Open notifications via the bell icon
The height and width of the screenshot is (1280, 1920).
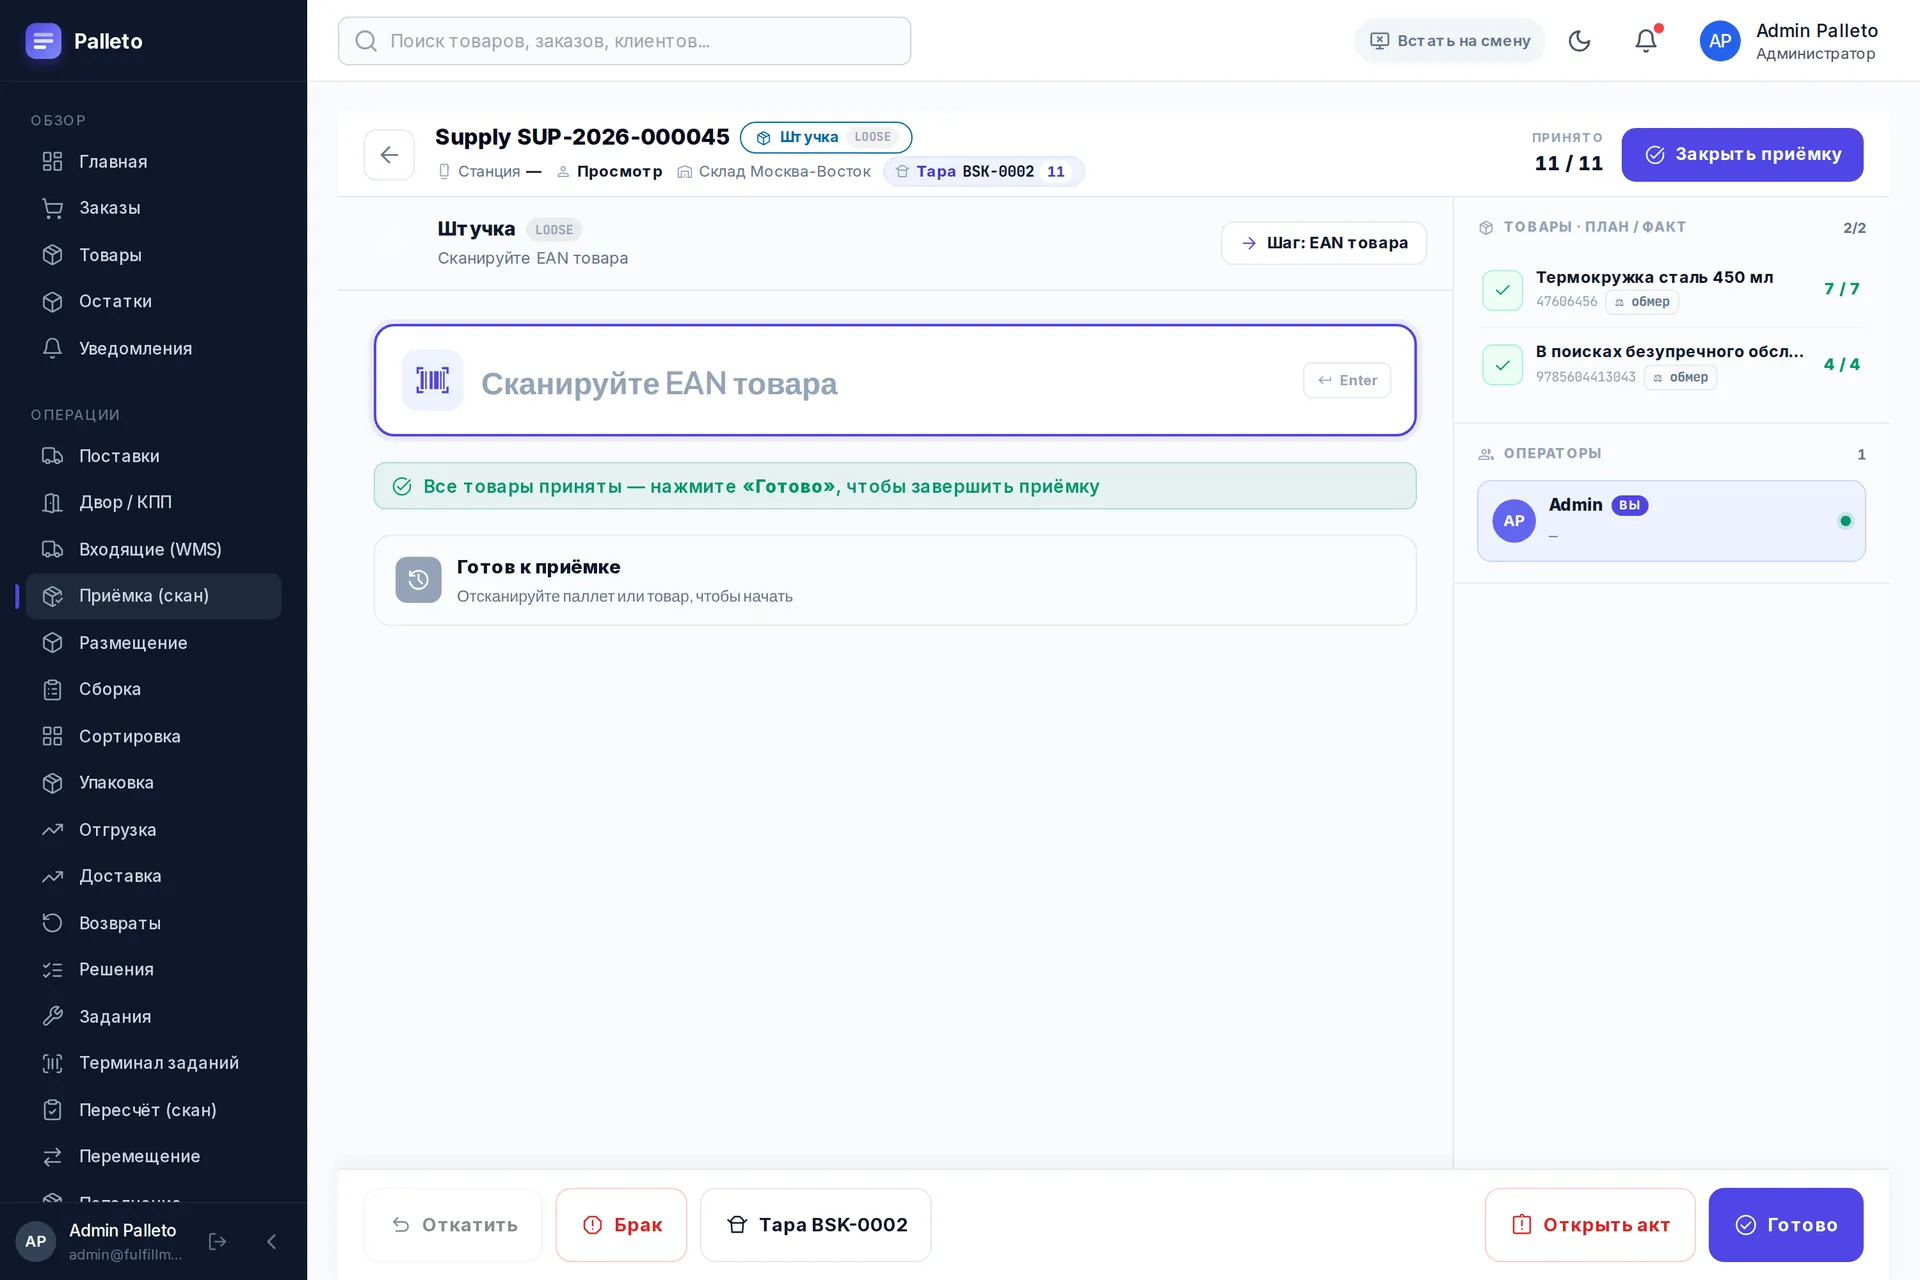tap(1645, 41)
